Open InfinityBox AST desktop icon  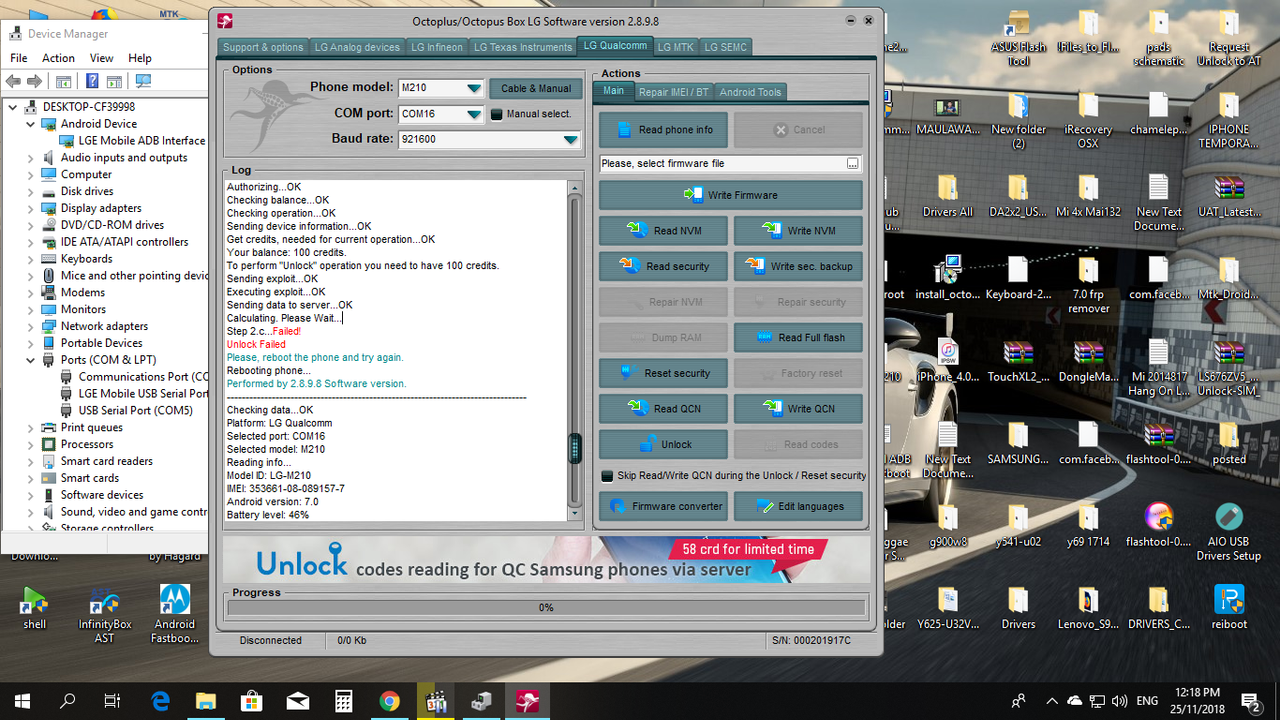105,613
